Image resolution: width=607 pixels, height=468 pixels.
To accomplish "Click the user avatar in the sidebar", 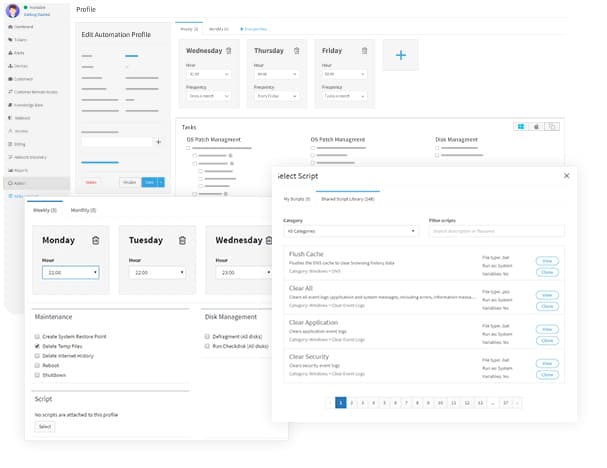I will tap(12, 10).
